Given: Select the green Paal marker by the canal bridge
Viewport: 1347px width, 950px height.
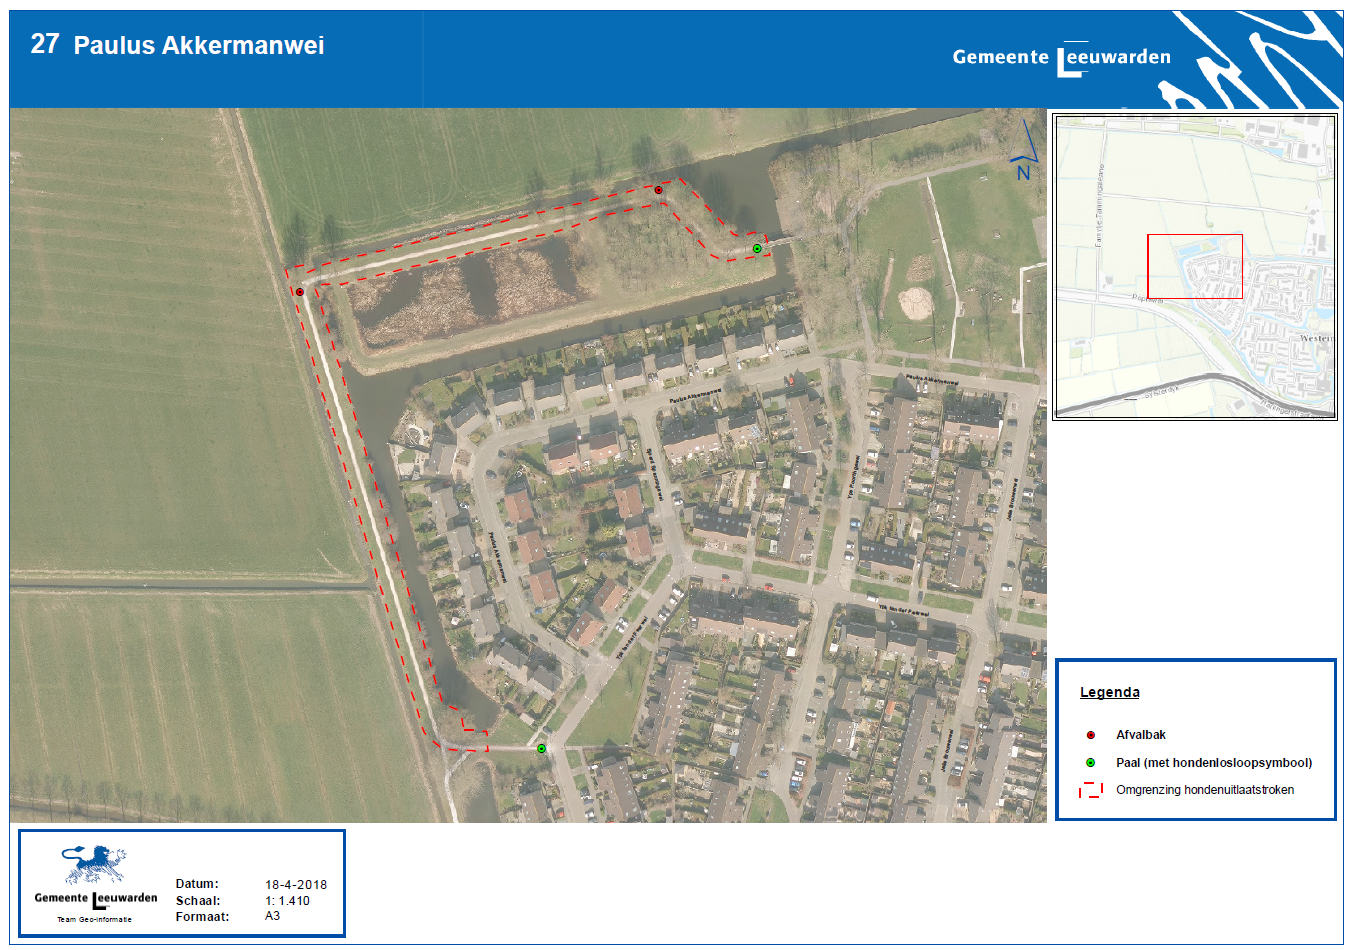Looking at the screenshot, I should pos(757,248).
